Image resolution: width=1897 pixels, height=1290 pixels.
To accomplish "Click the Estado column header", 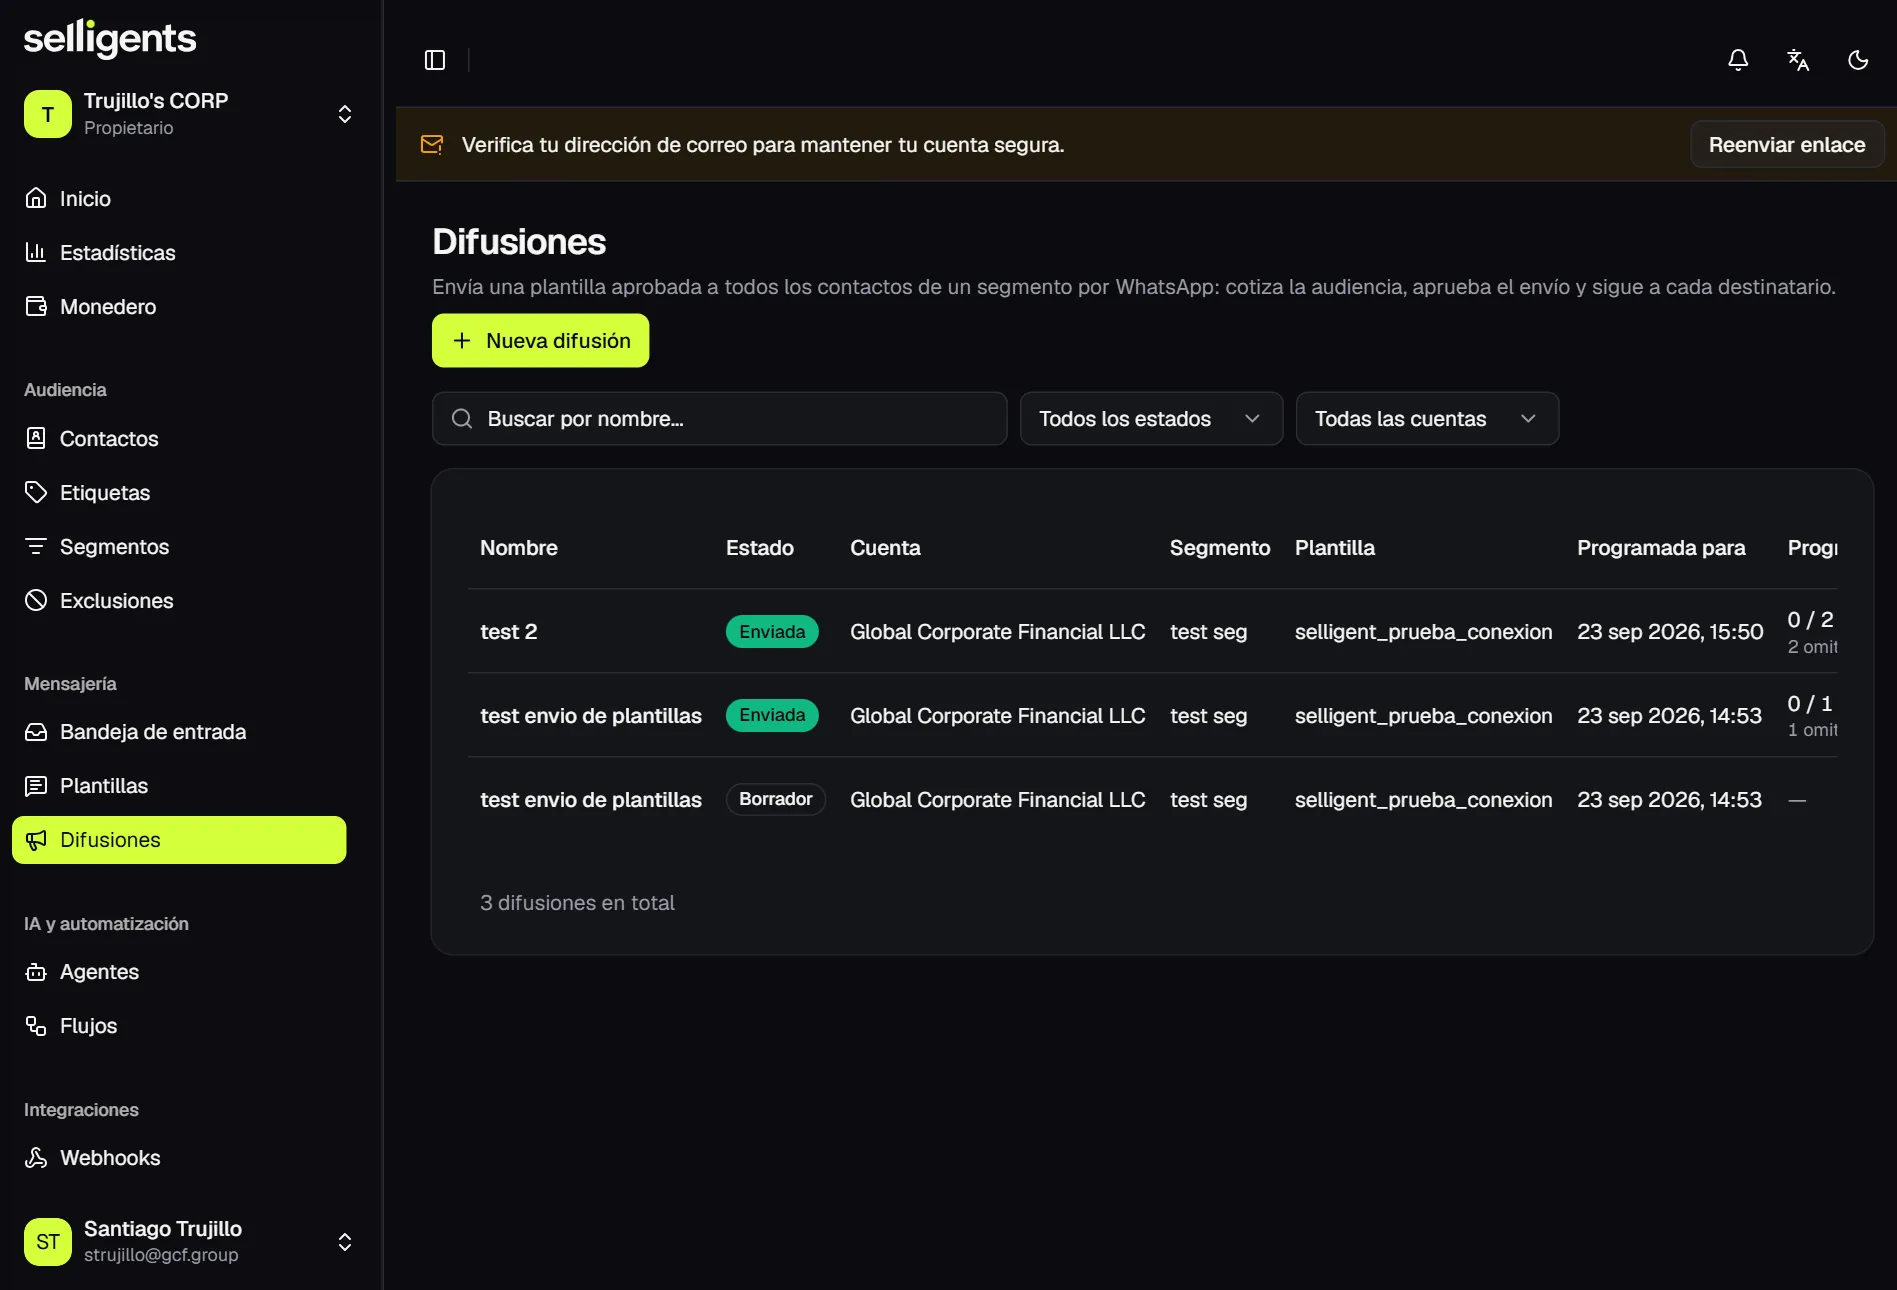I will [760, 548].
